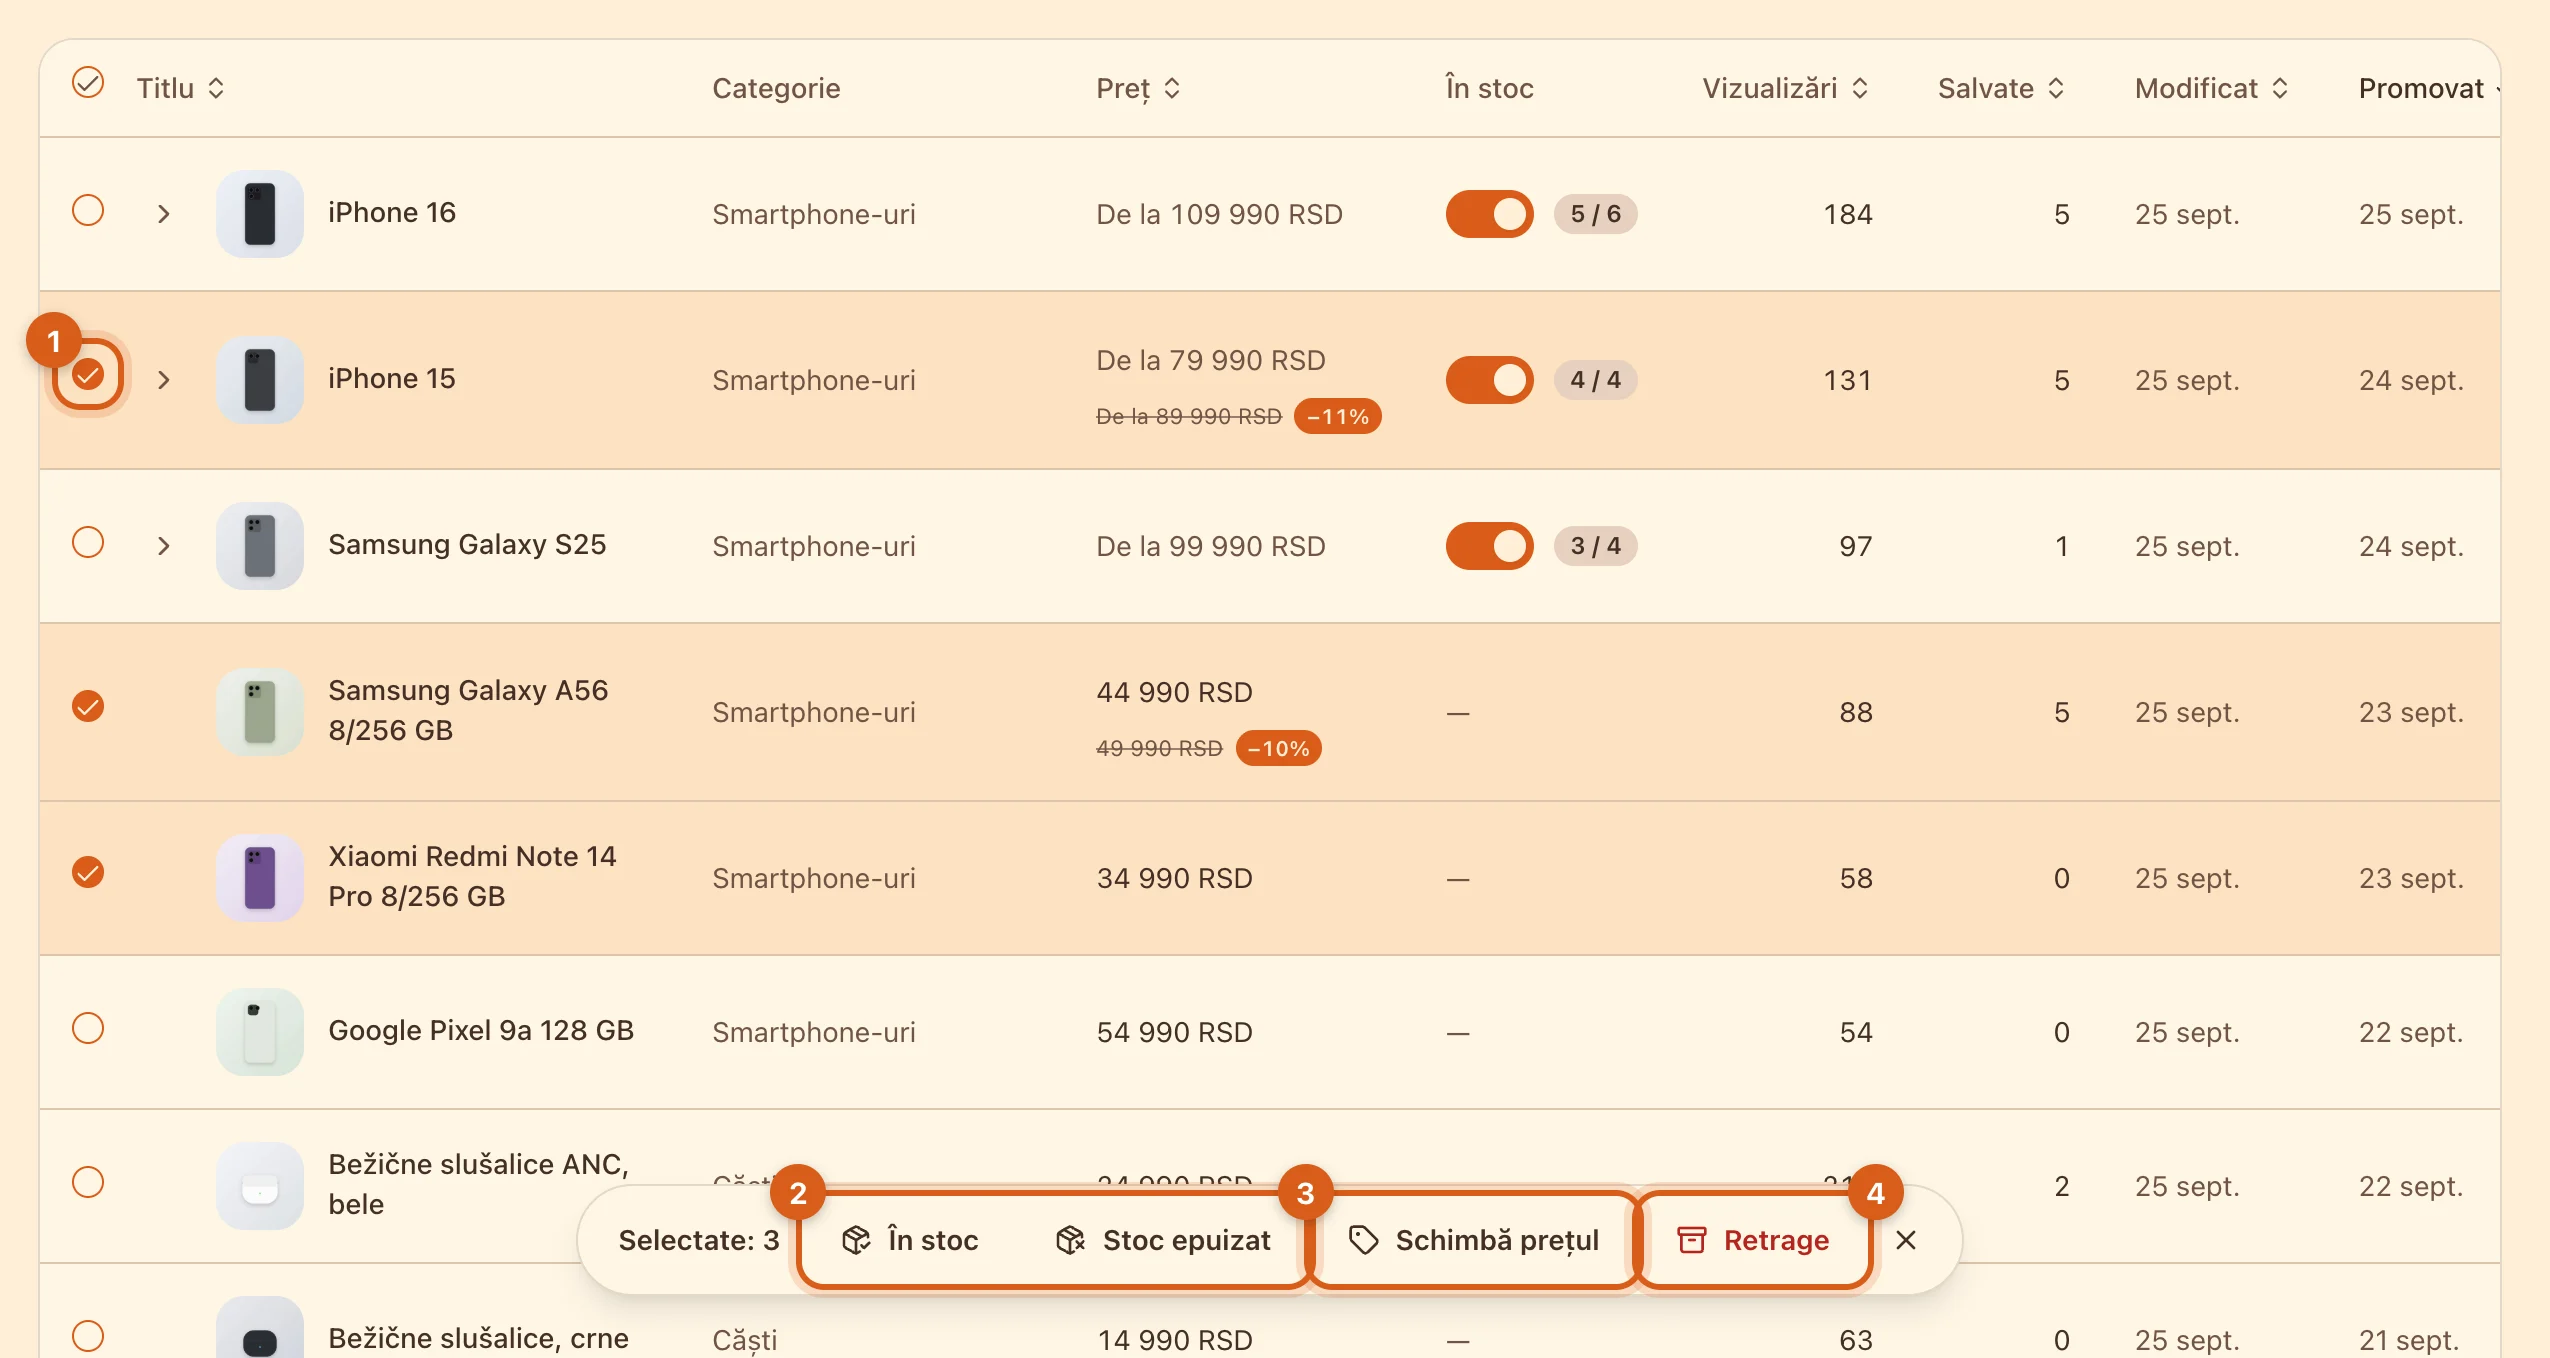
Task: Click the price 34 990 RSD
Action: click(x=1174, y=878)
